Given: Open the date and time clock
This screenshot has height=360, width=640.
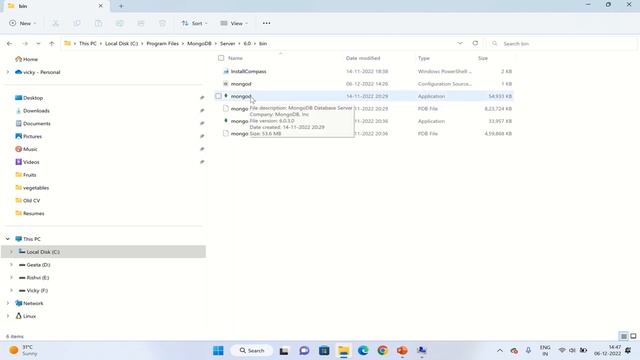Looking at the screenshot, I should pos(607,350).
